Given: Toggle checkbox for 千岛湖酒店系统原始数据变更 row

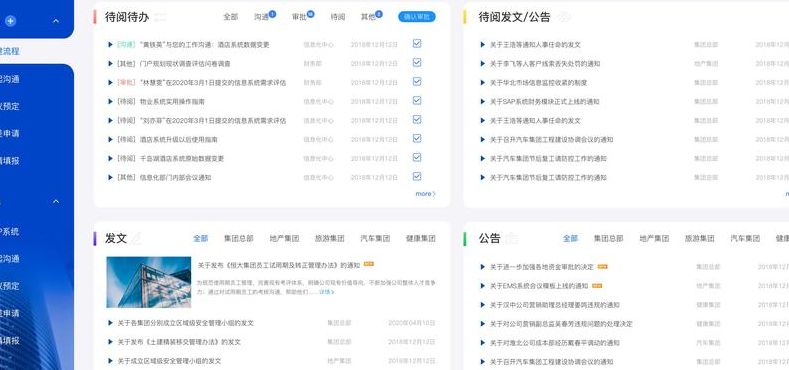Looking at the screenshot, I should (x=417, y=158).
